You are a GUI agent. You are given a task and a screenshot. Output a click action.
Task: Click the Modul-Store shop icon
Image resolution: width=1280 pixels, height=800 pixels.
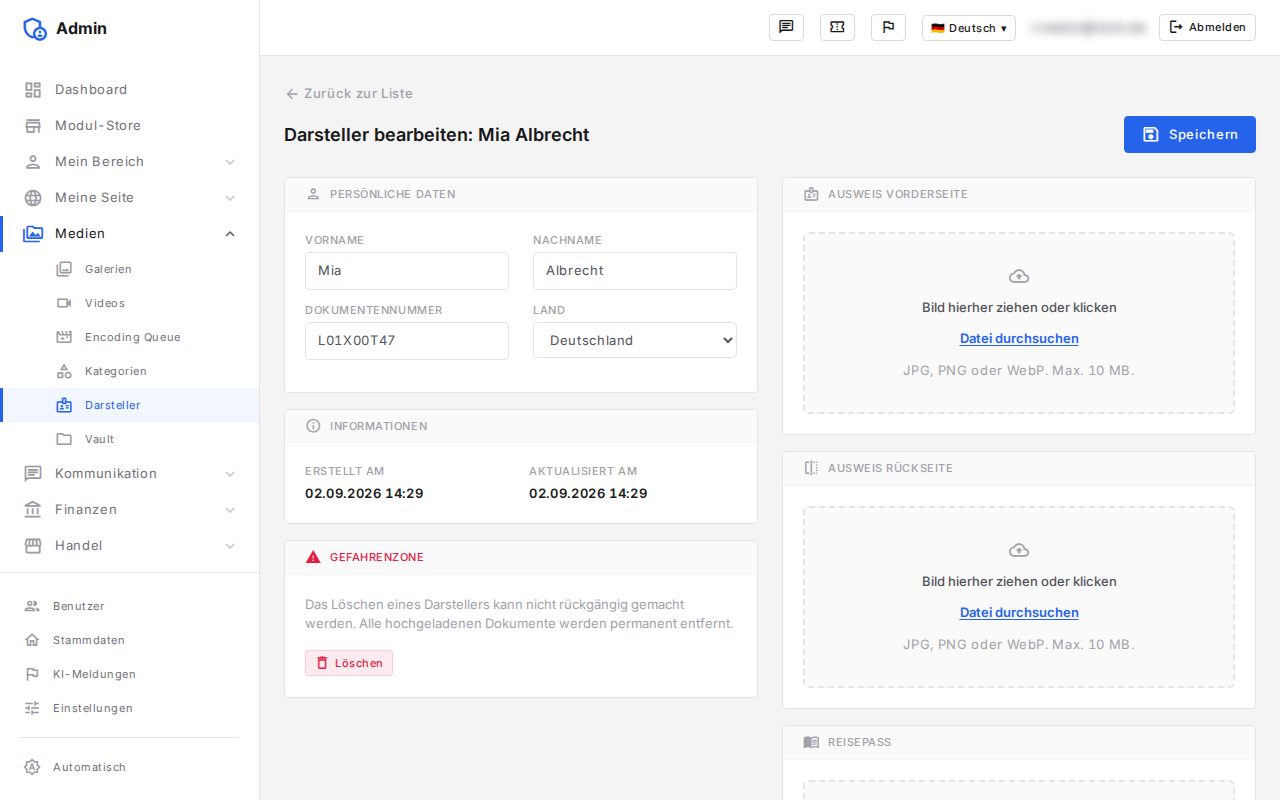point(33,126)
